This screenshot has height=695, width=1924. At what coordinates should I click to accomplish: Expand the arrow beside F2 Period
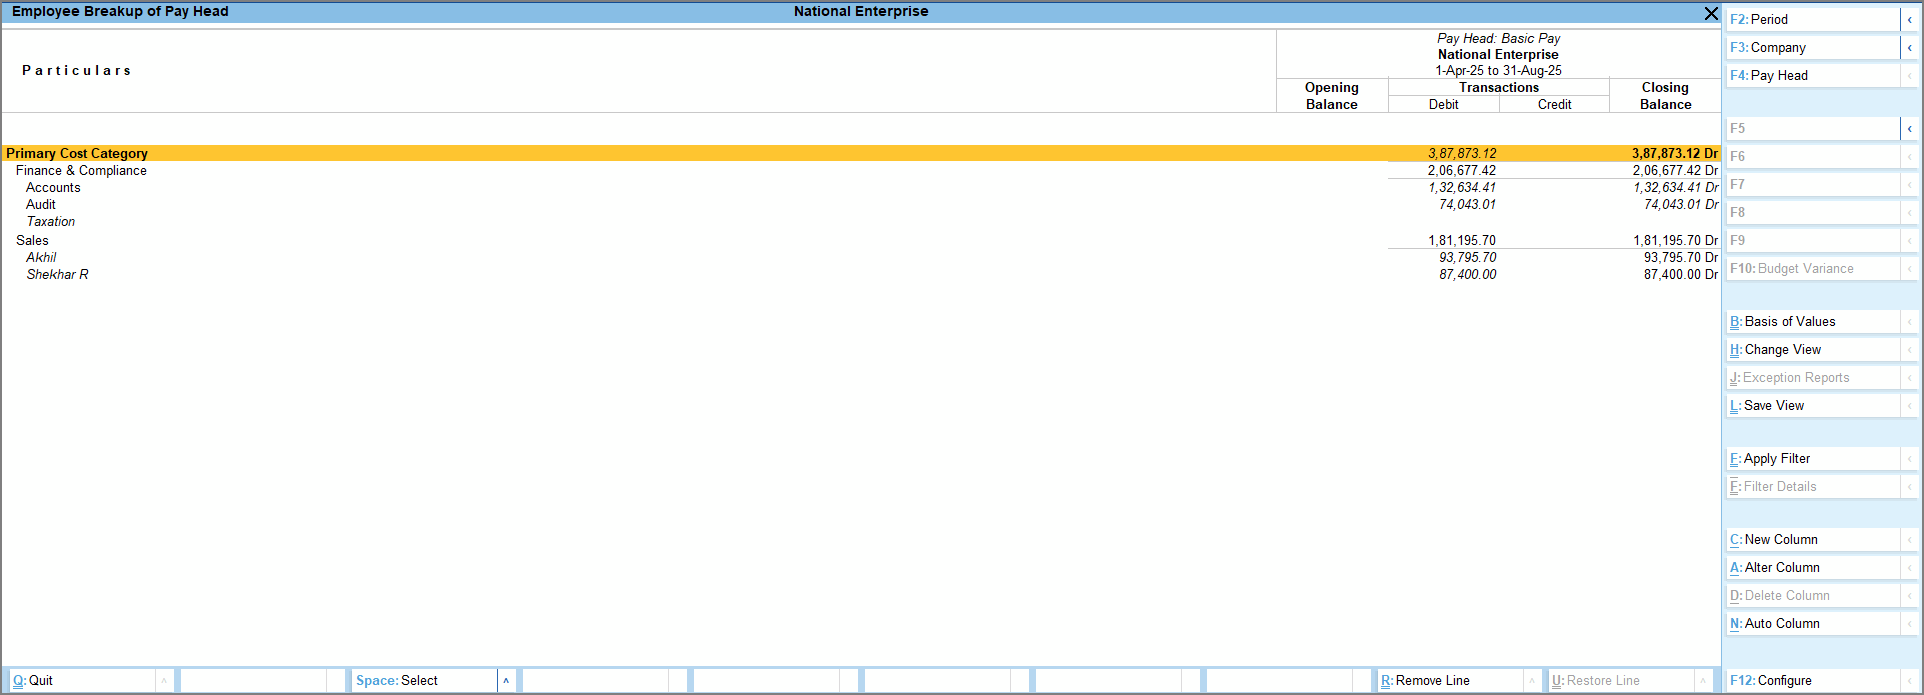pos(1909,19)
